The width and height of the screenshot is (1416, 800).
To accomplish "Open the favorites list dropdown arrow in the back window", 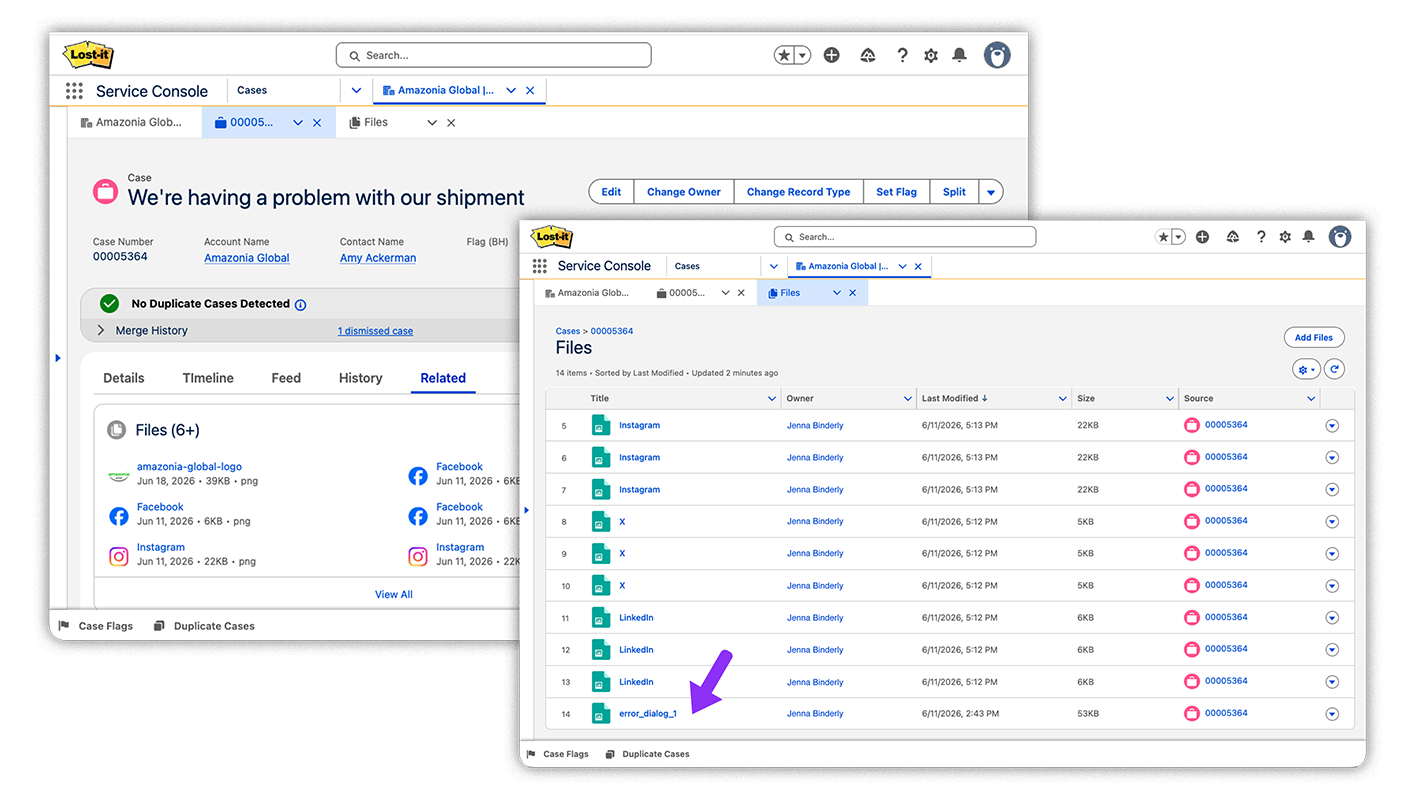I will point(802,55).
